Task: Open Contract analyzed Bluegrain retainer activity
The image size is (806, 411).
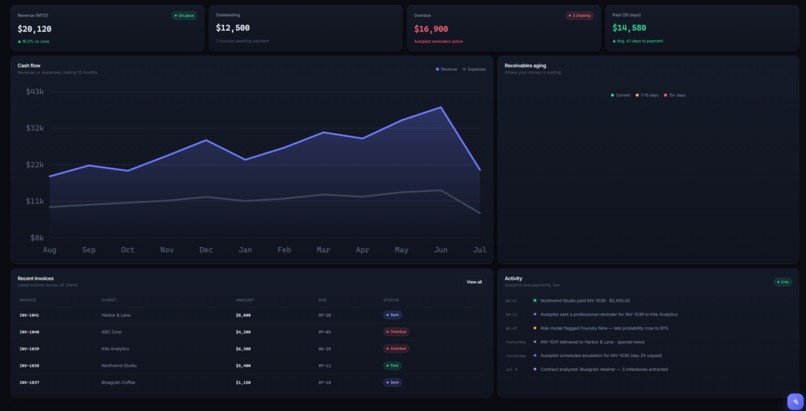Action: (x=604, y=369)
